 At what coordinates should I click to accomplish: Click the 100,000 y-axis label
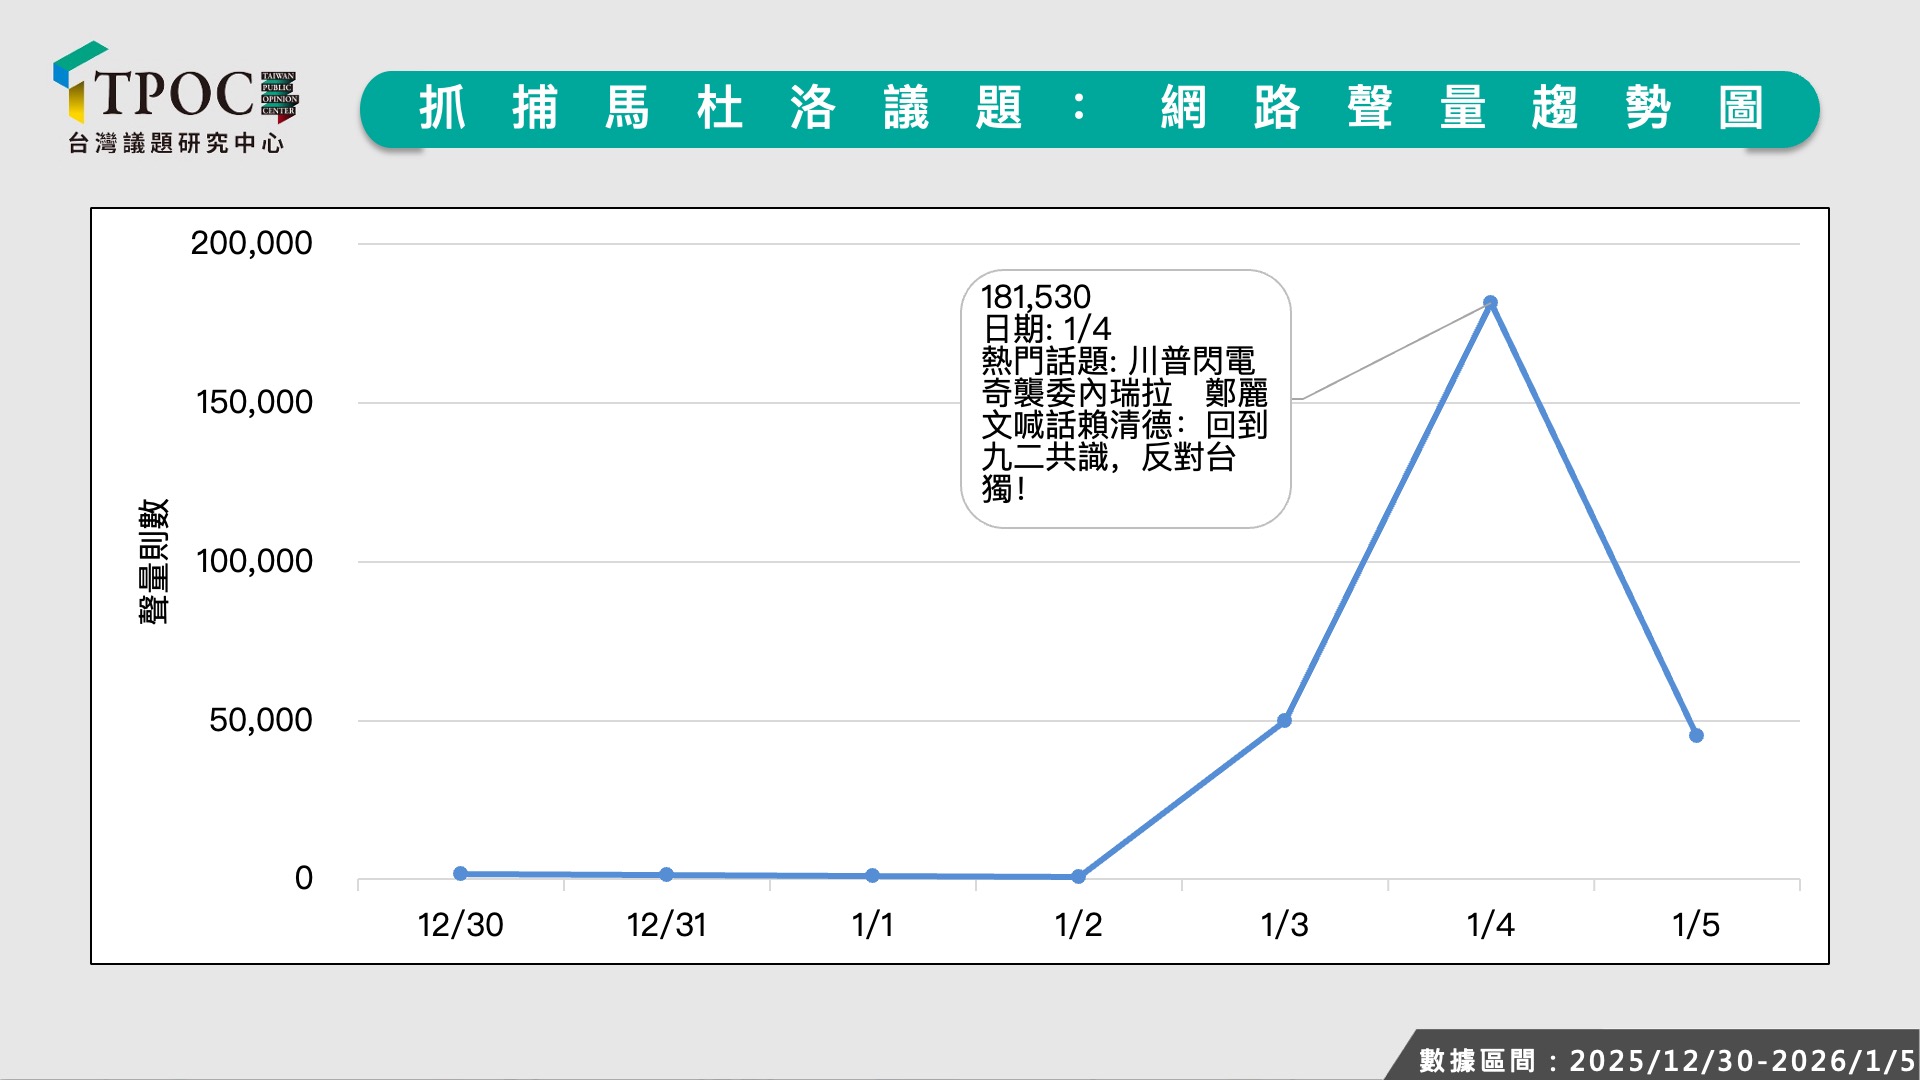tap(254, 561)
